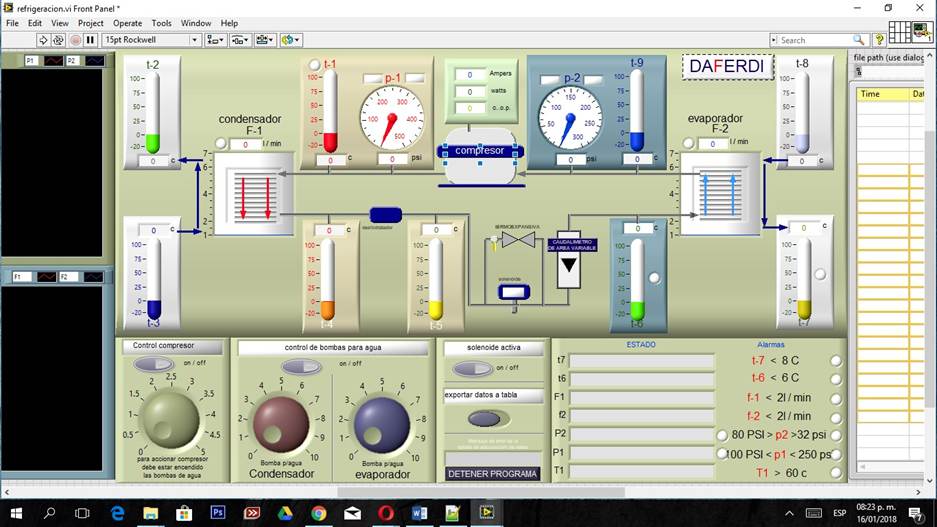
Task: Click the Run arrow in the toolbar
Action: [43, 40]
